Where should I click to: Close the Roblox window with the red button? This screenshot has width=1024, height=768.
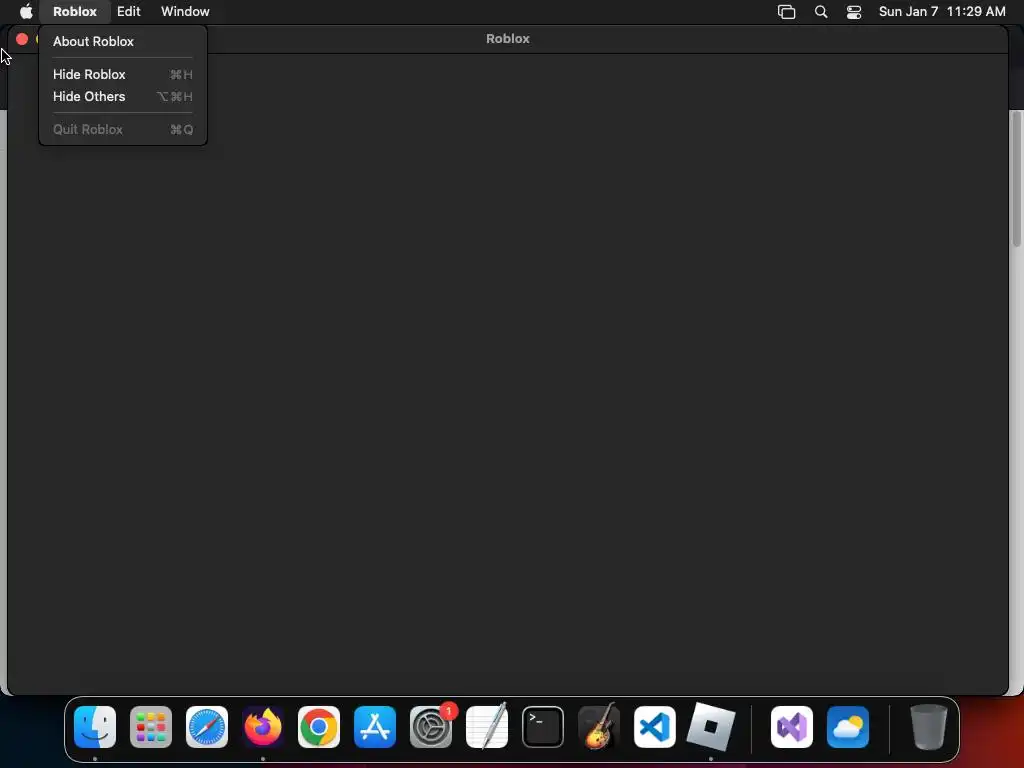click(22, 39)
